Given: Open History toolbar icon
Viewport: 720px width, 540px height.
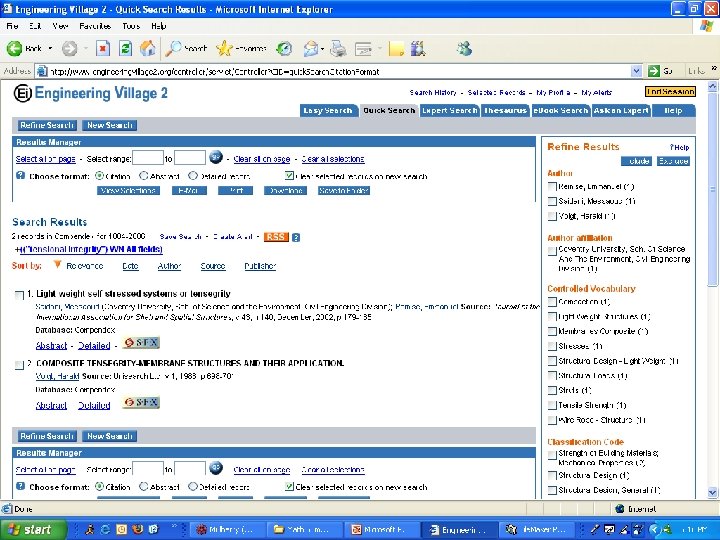Looking at the screenshot, I should (284, 48).
